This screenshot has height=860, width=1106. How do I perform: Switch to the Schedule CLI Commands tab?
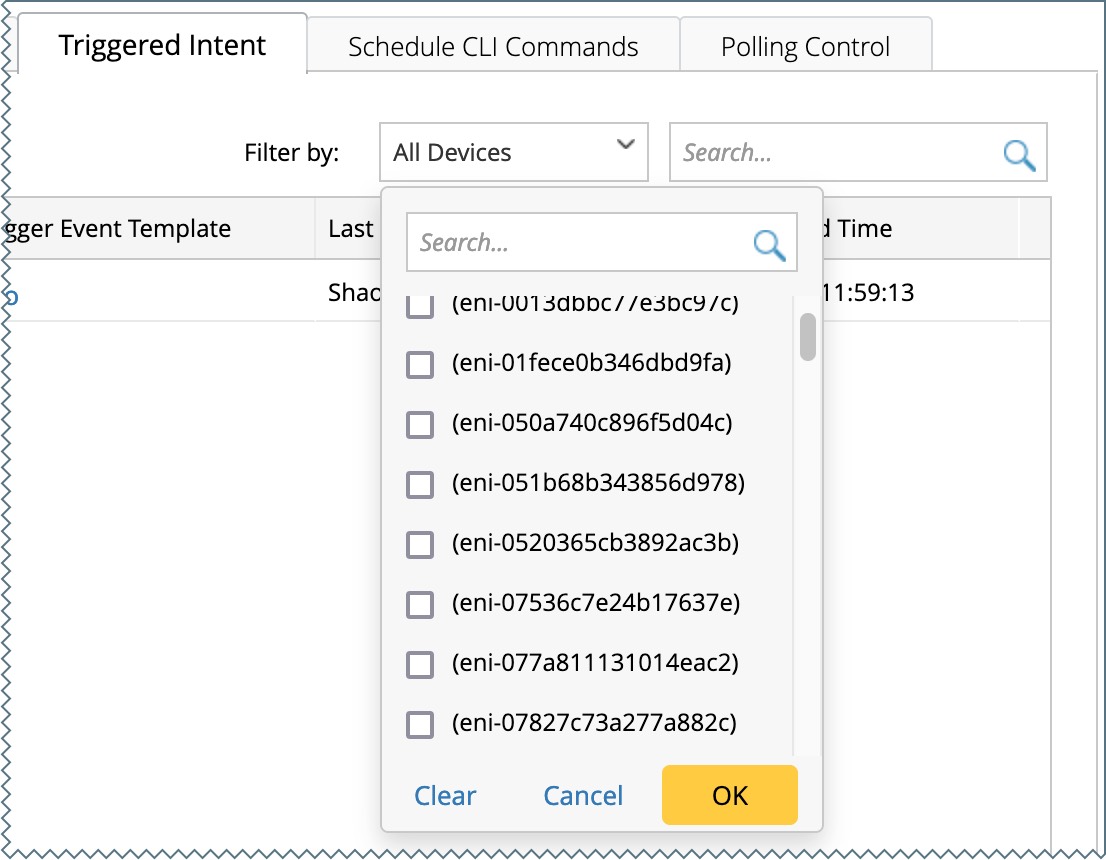coord(493,47)
